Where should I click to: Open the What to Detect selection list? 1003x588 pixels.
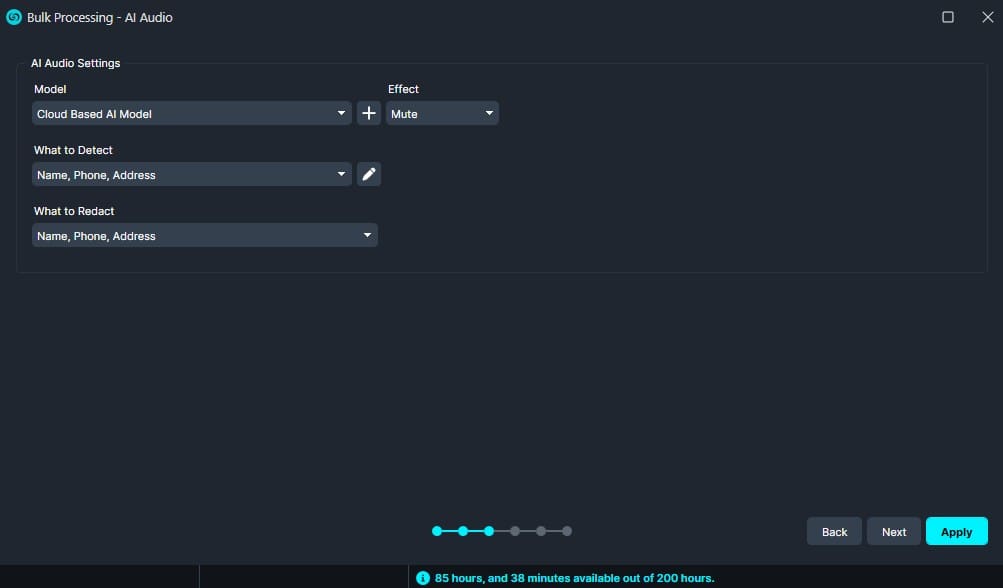[190, 174]
